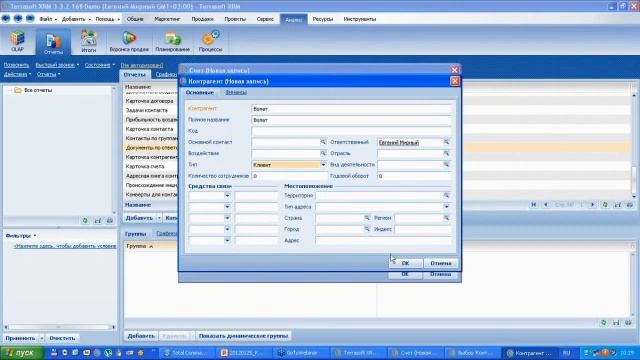
Task: Switch to Total Commander in taskbar
Action: click(186, 353)
